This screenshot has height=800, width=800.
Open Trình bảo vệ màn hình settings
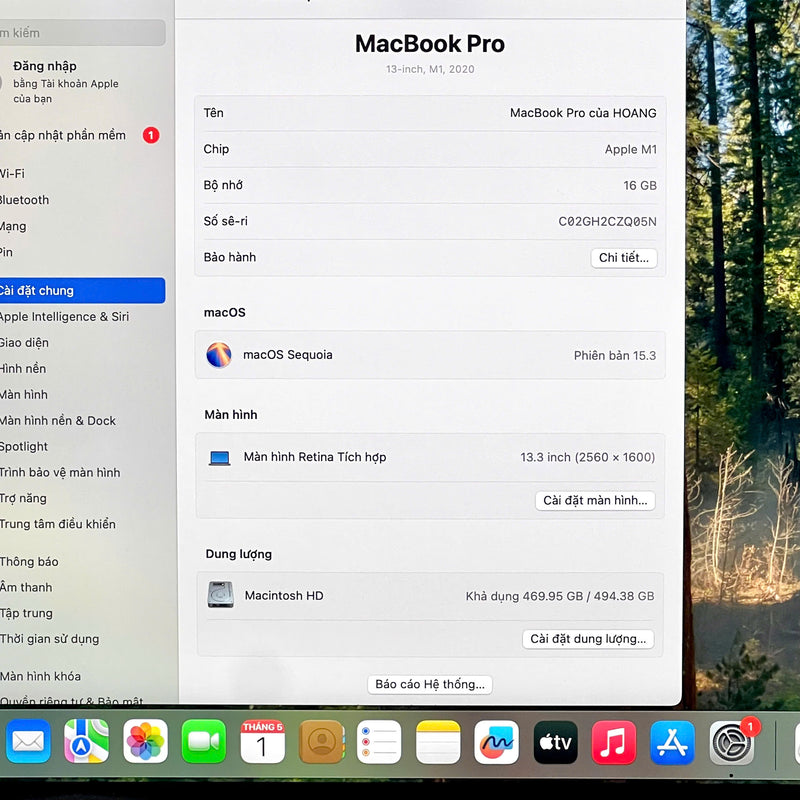click(x=60, y=472)
